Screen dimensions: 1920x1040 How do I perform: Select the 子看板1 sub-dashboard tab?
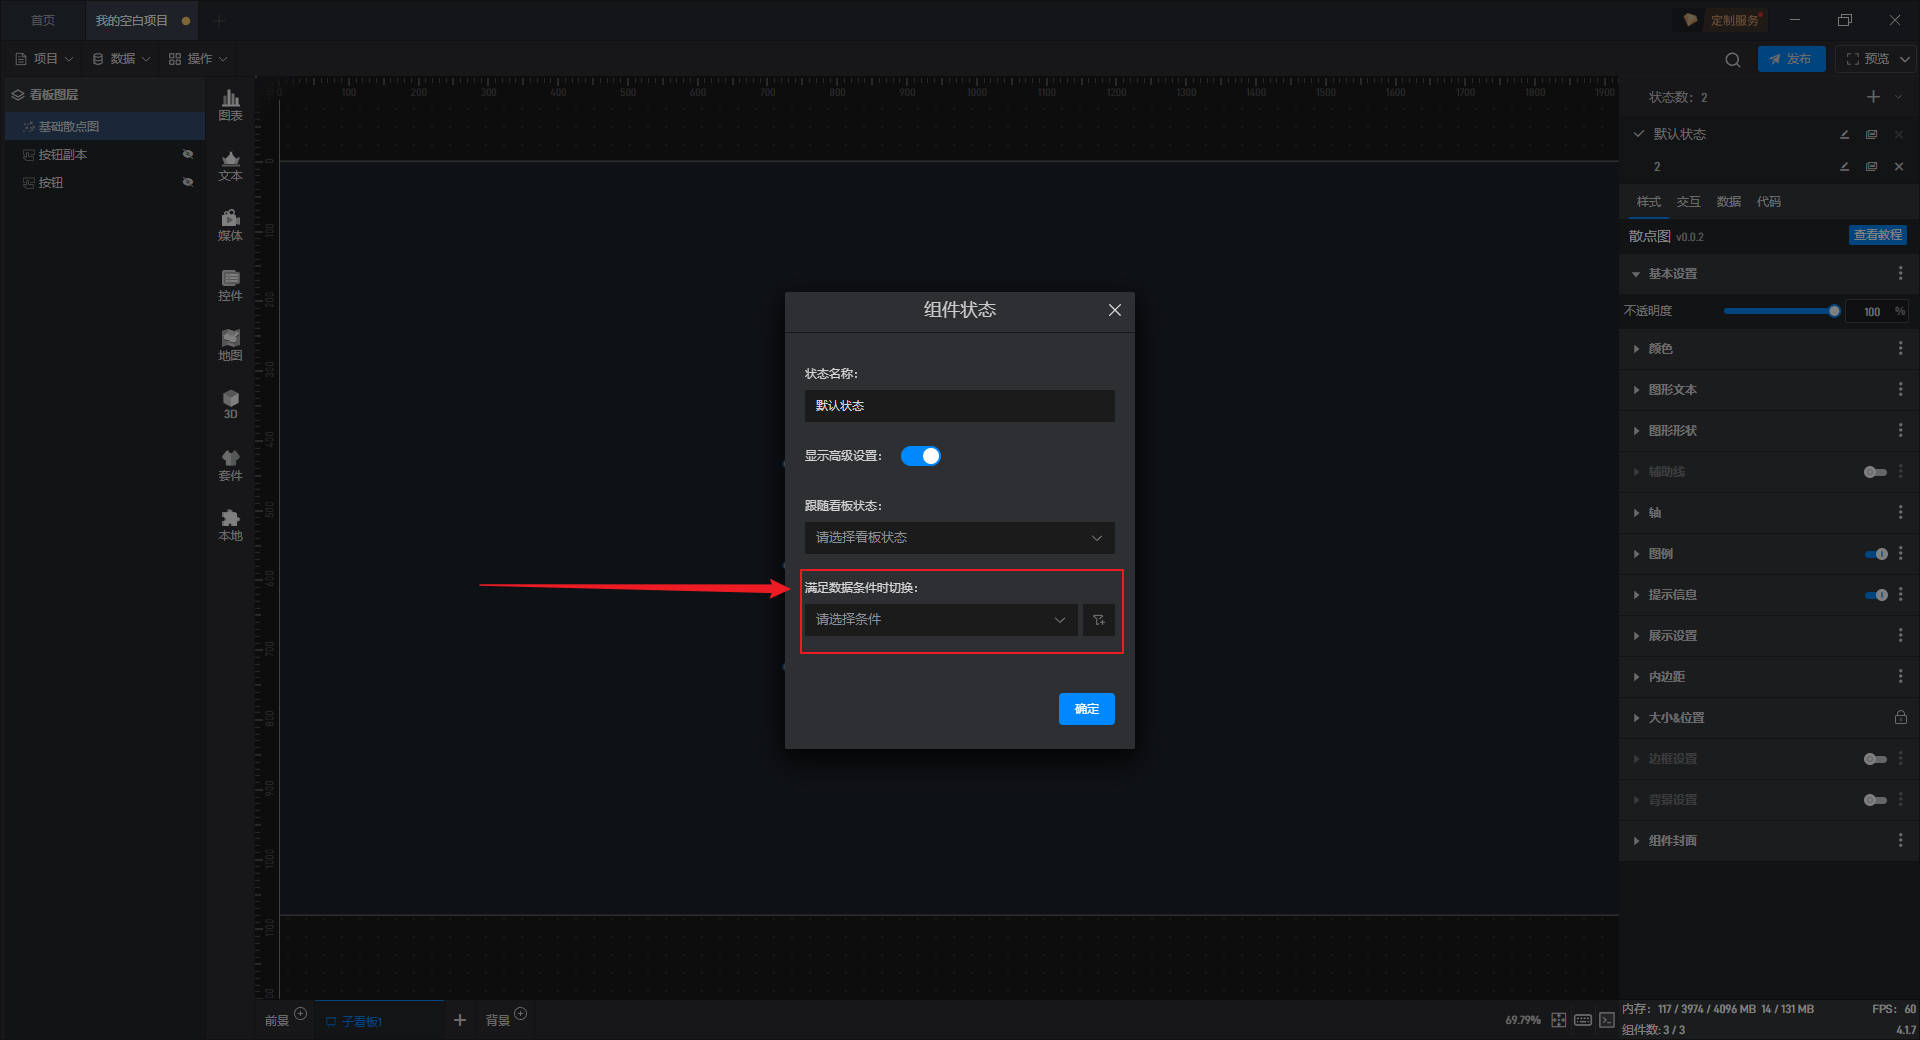click(378, 1021)
